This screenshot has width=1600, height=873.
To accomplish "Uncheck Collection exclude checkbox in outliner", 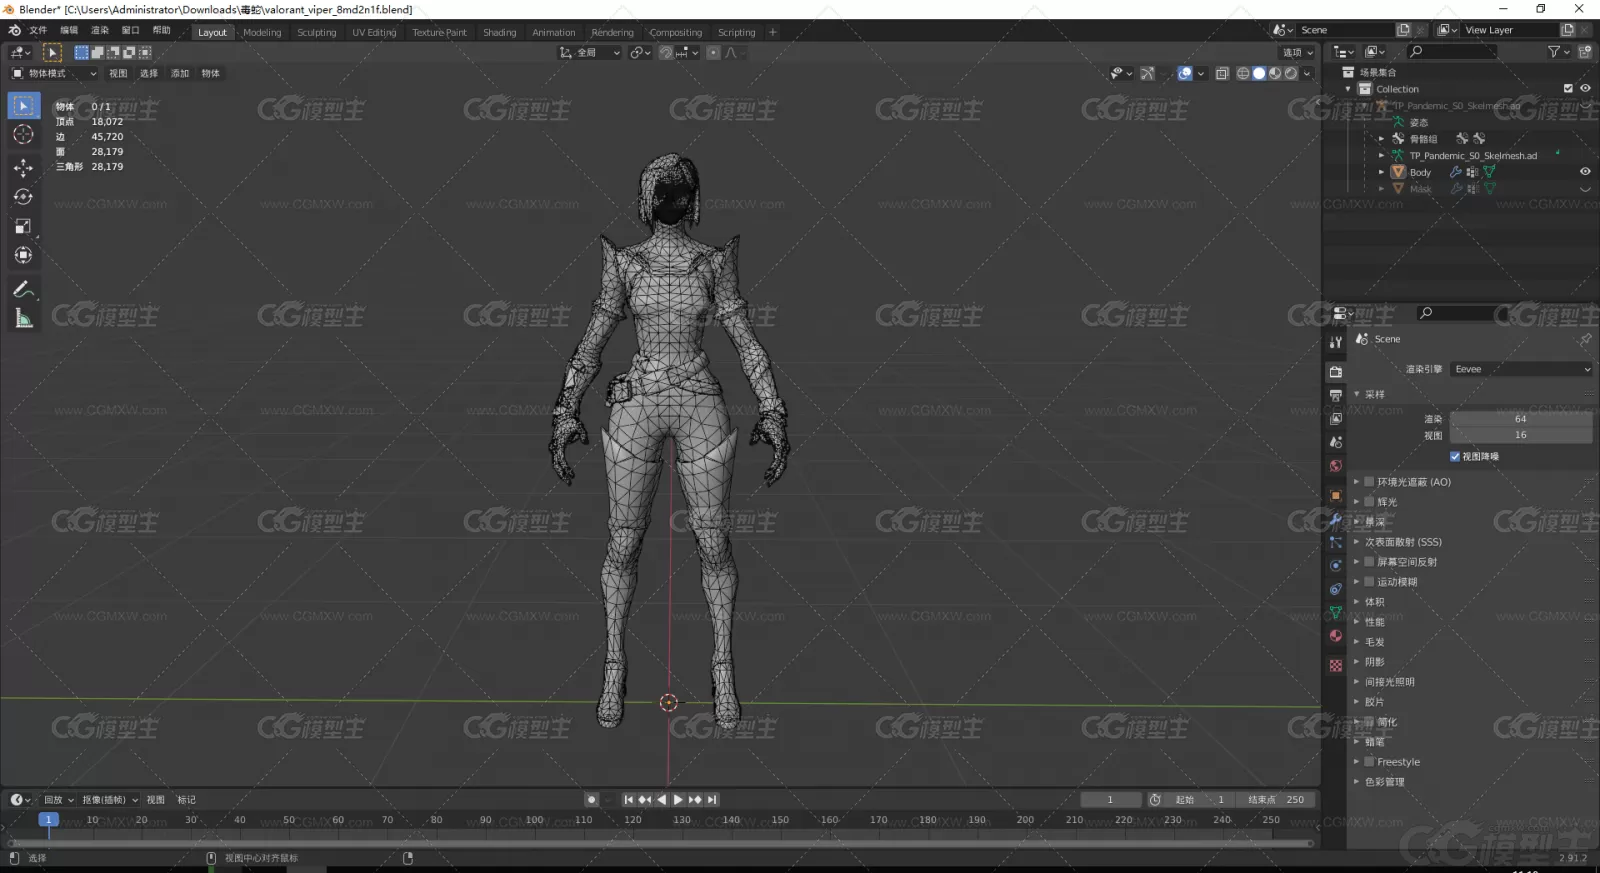I will point(1568,89).
